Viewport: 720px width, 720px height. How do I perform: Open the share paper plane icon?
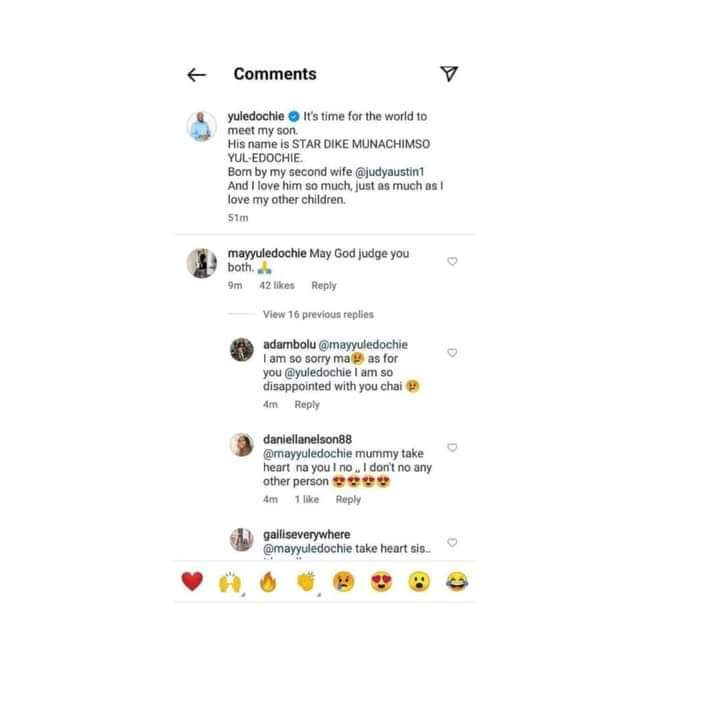click(x=449, y=73)
